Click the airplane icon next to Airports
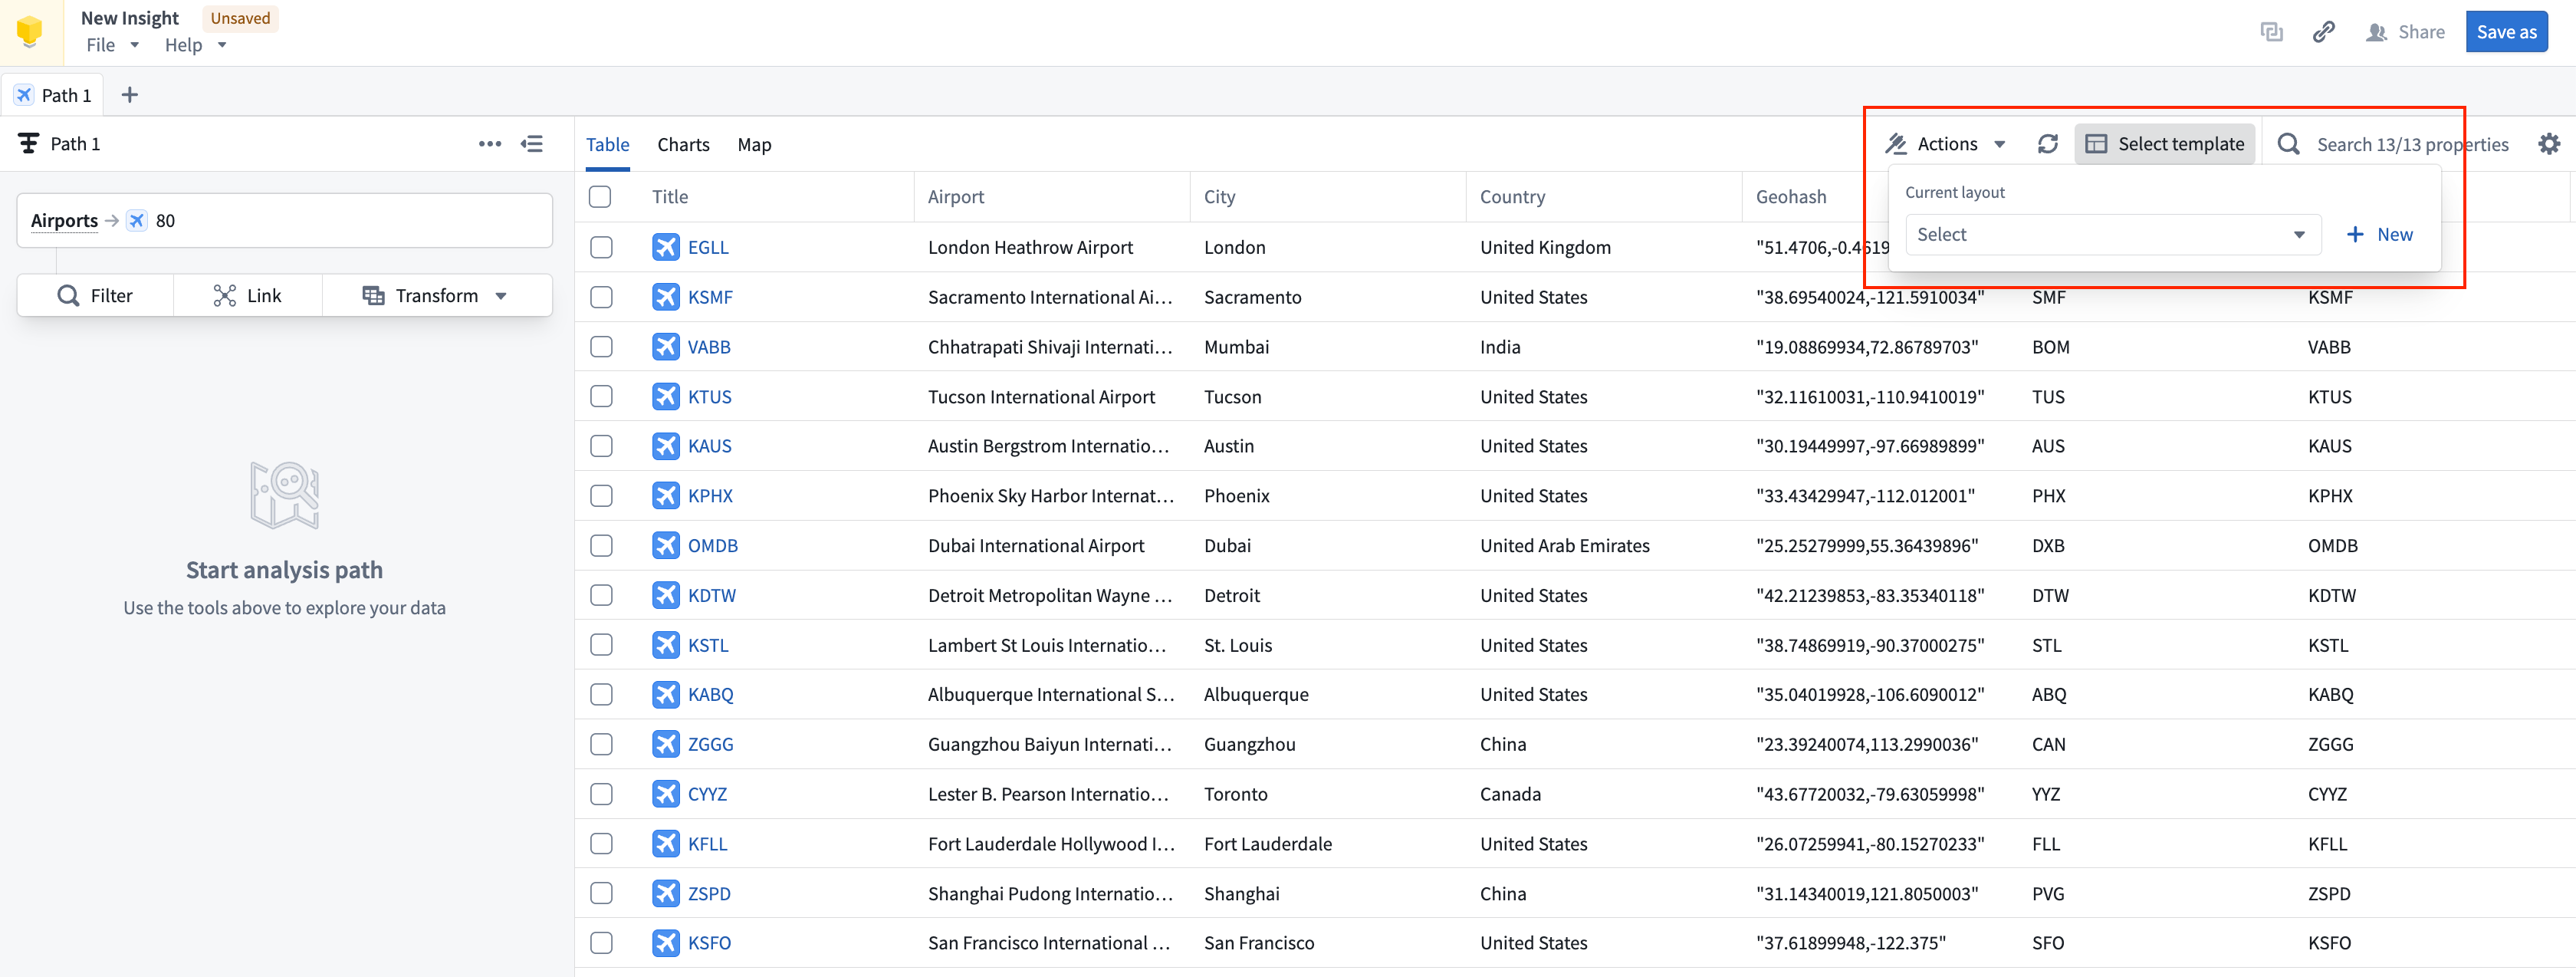Viewport: 2576px width, 977px height. (x=136, y=220)
